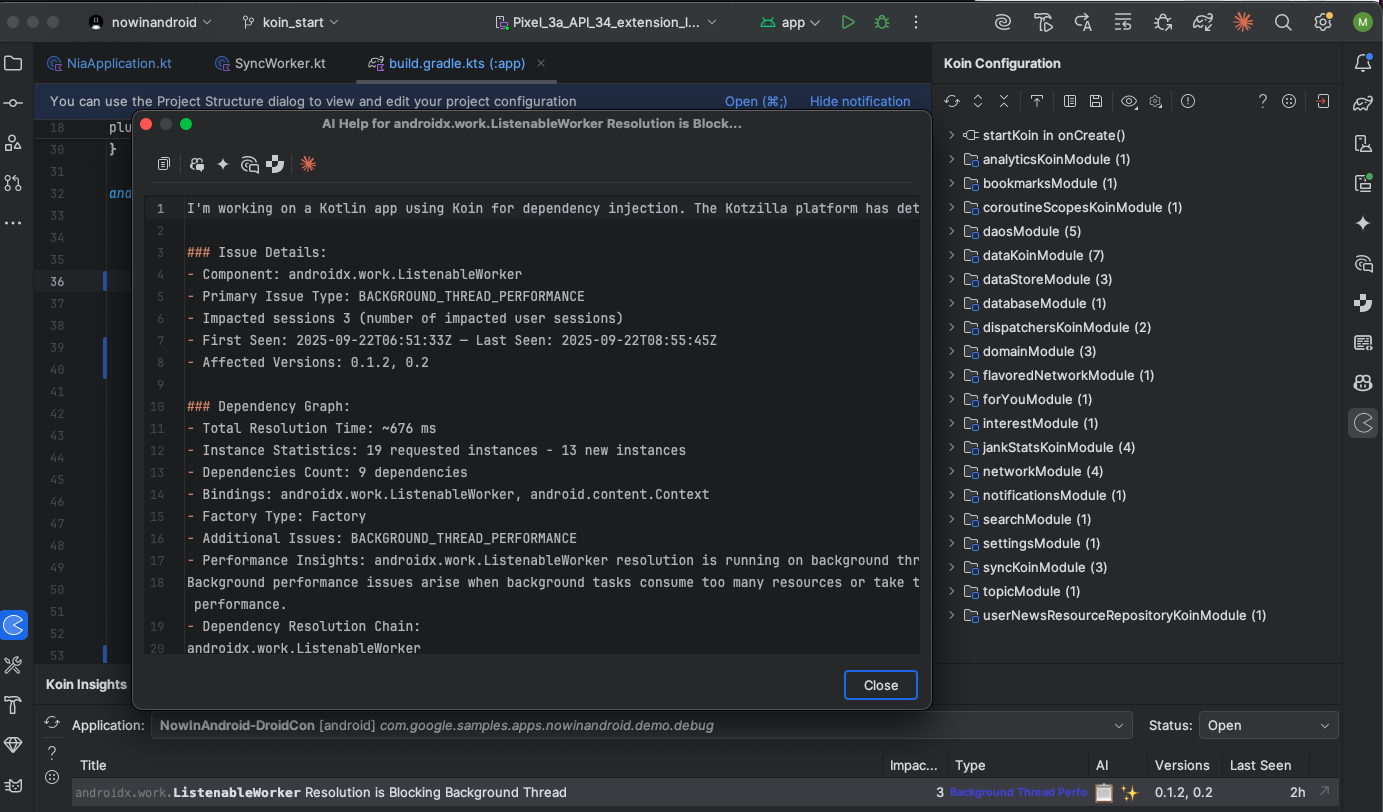
Task: Click the Hide notification link
Action: 859,101
